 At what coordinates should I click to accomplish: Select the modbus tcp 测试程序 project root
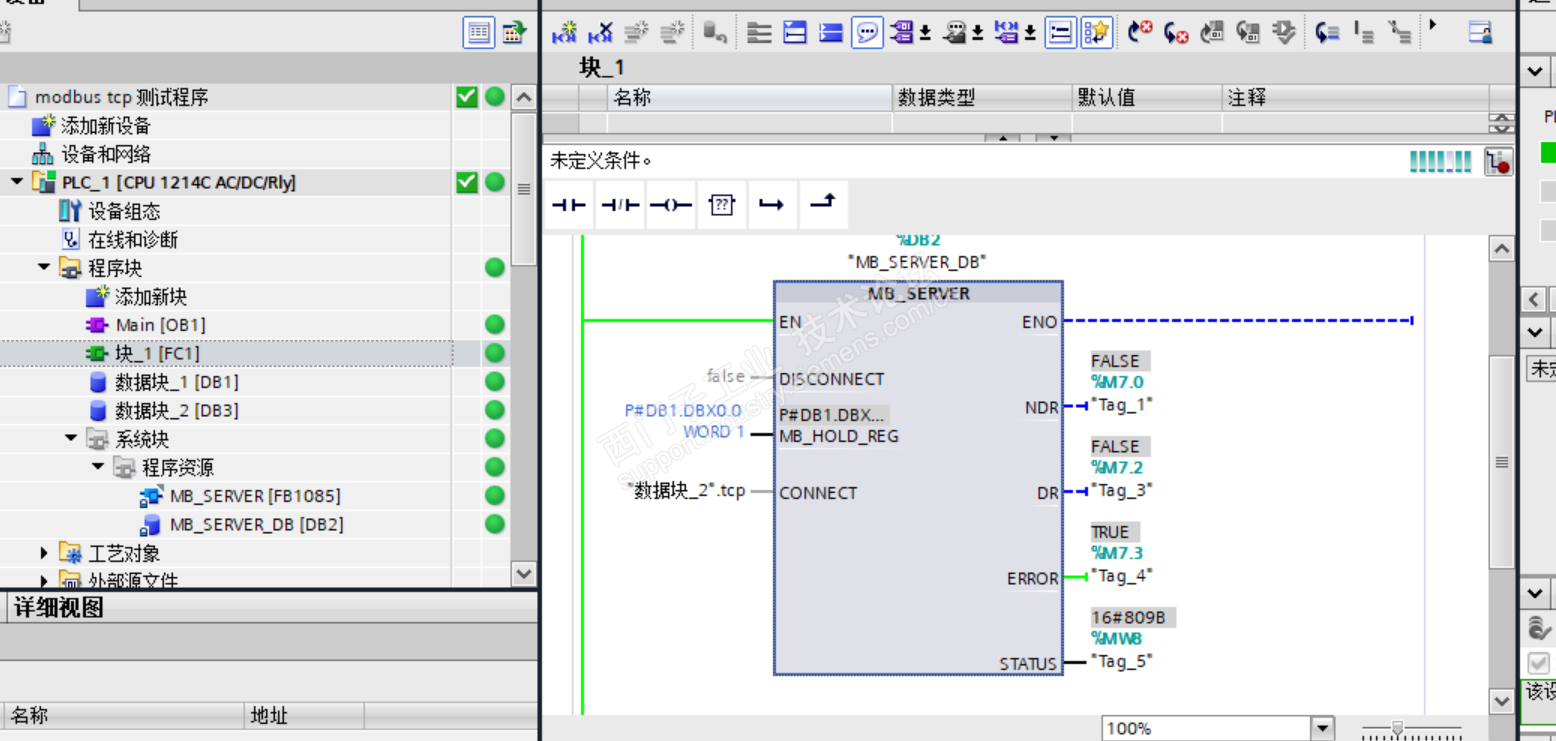point(121,97)
